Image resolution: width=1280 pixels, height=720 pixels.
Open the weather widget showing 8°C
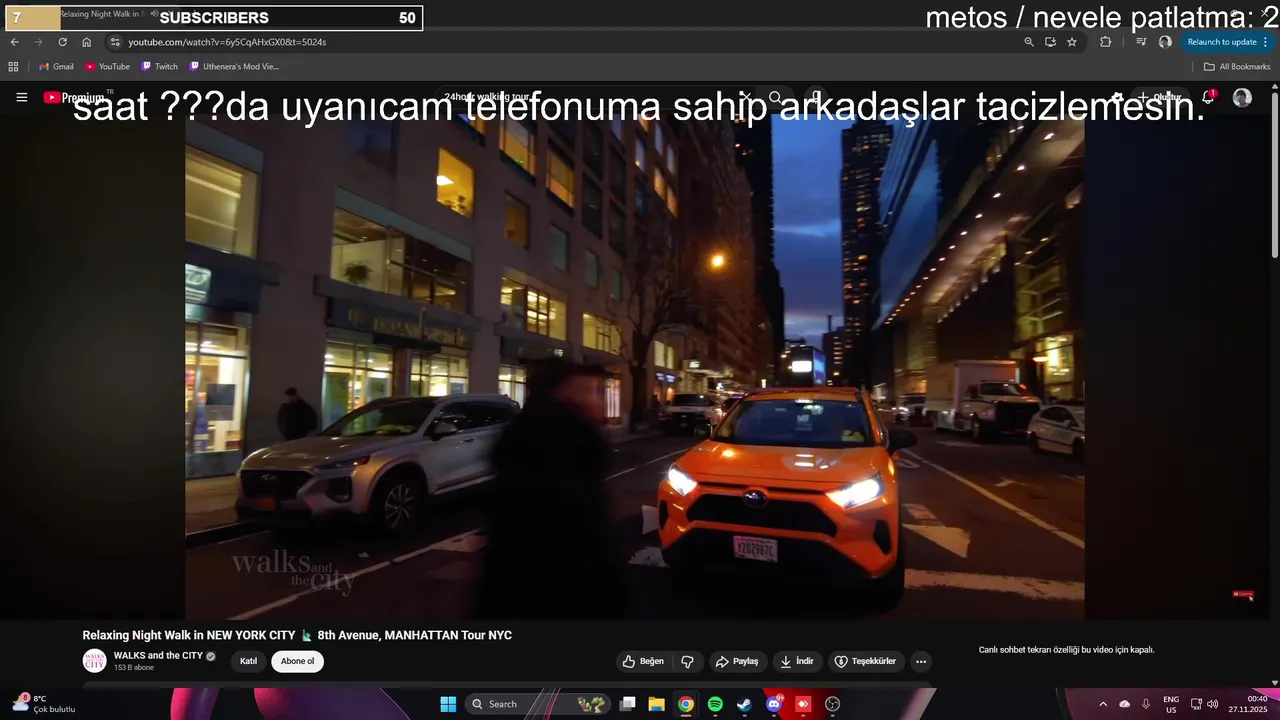[x=45, y=704]
